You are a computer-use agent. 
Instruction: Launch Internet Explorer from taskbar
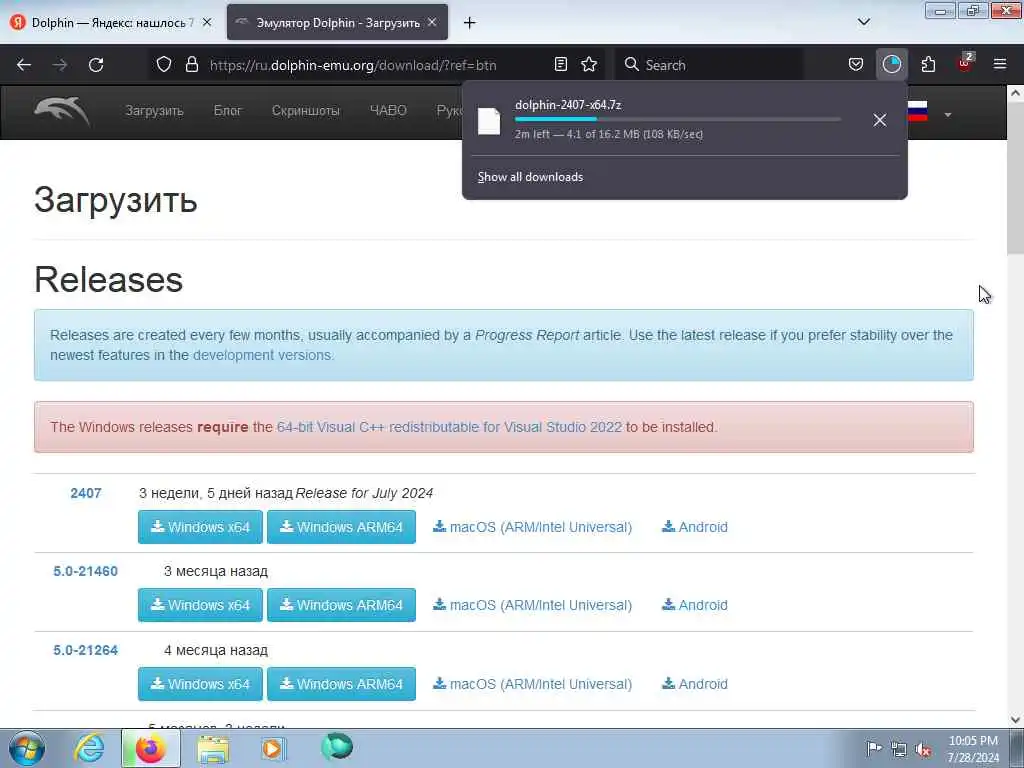(x=89, y=748)
